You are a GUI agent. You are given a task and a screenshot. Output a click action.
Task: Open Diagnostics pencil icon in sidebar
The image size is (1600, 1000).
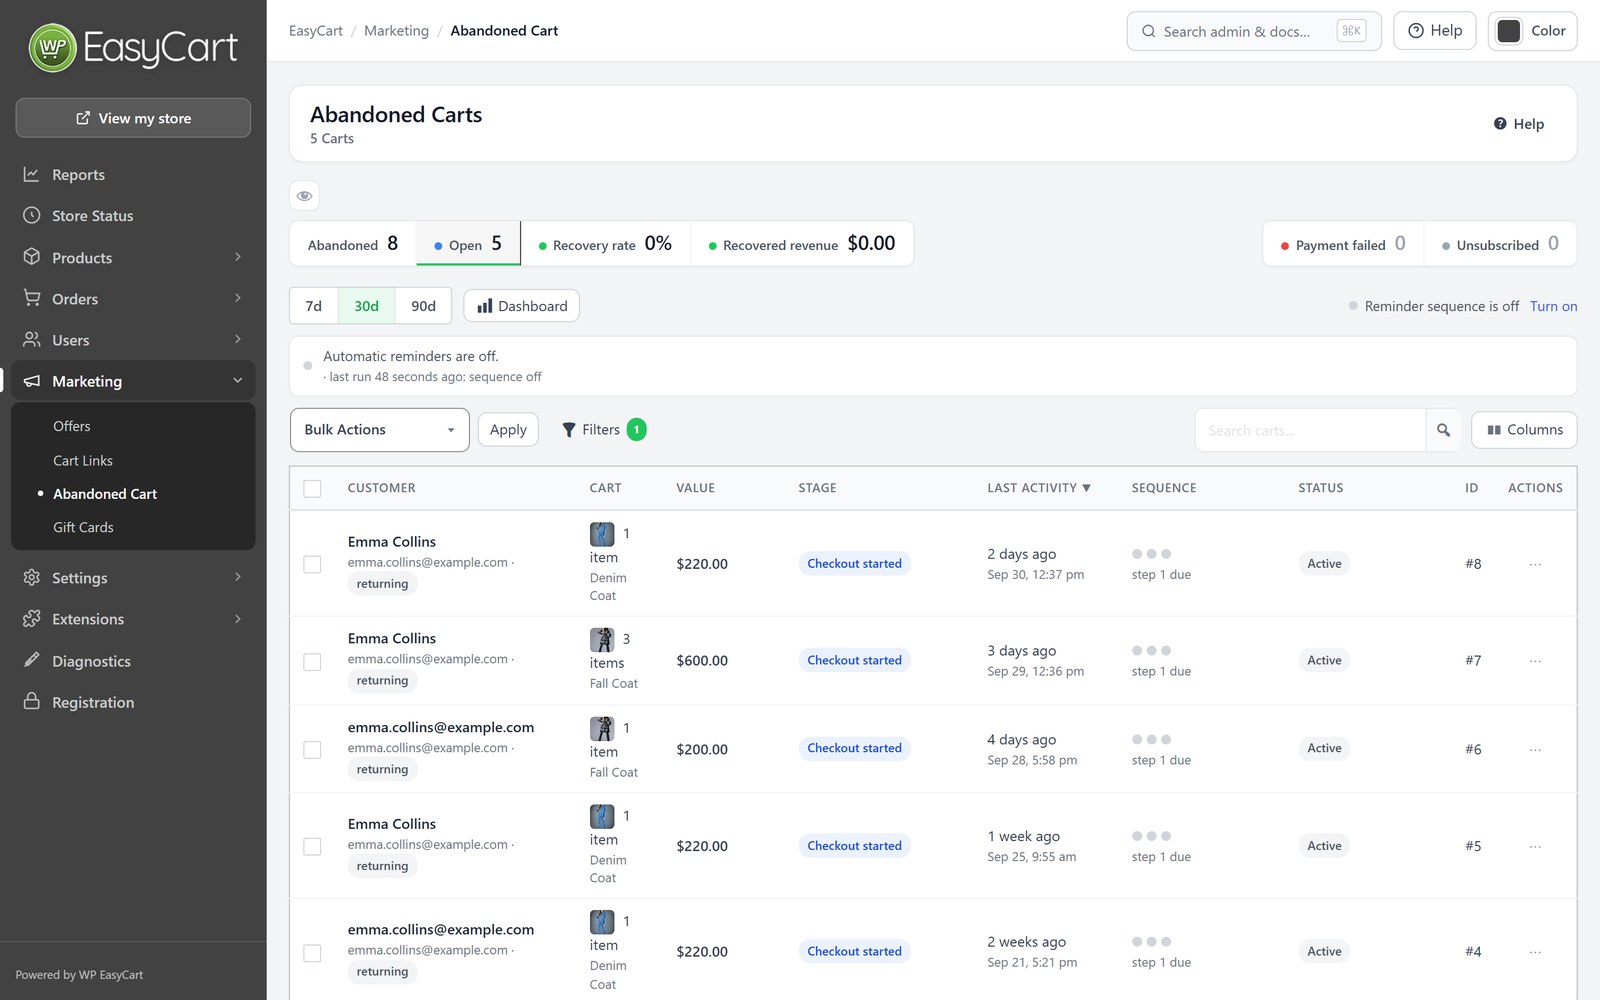(32, 660)
